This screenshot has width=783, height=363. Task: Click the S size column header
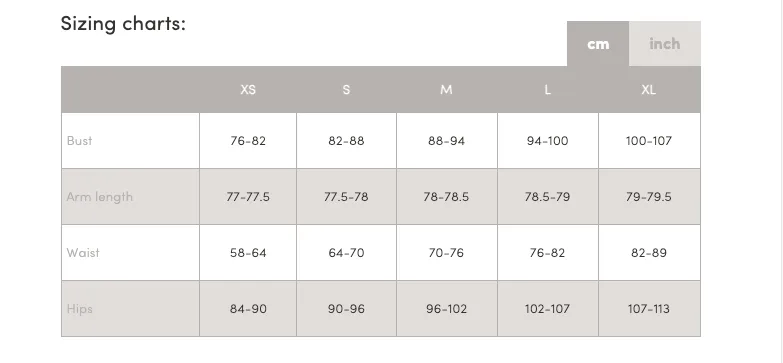[x=346, y=89]
